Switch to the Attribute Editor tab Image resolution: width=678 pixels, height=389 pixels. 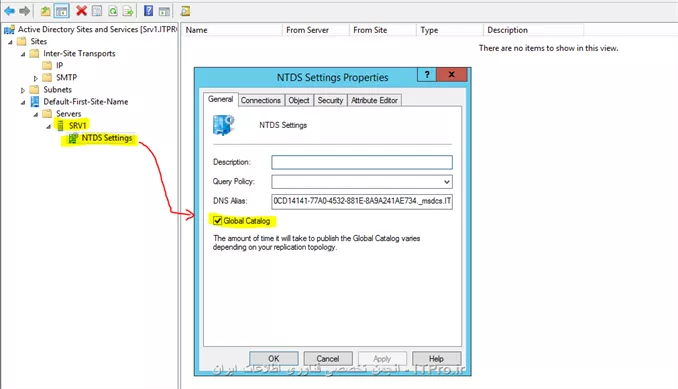[374, 100]
